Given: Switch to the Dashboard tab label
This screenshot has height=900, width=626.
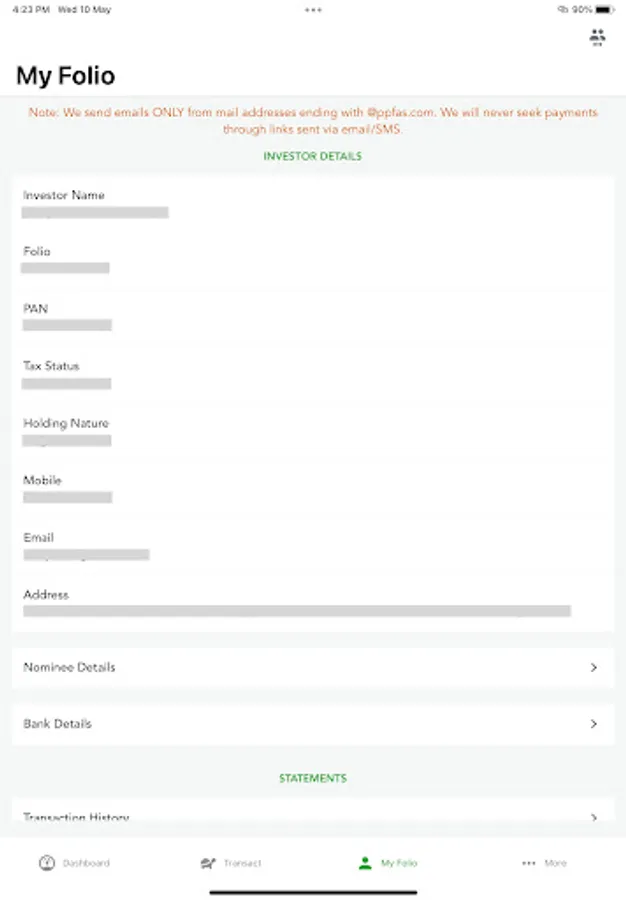Looking at the screenshot, I should pyautogui.click(x=86, y=863).
